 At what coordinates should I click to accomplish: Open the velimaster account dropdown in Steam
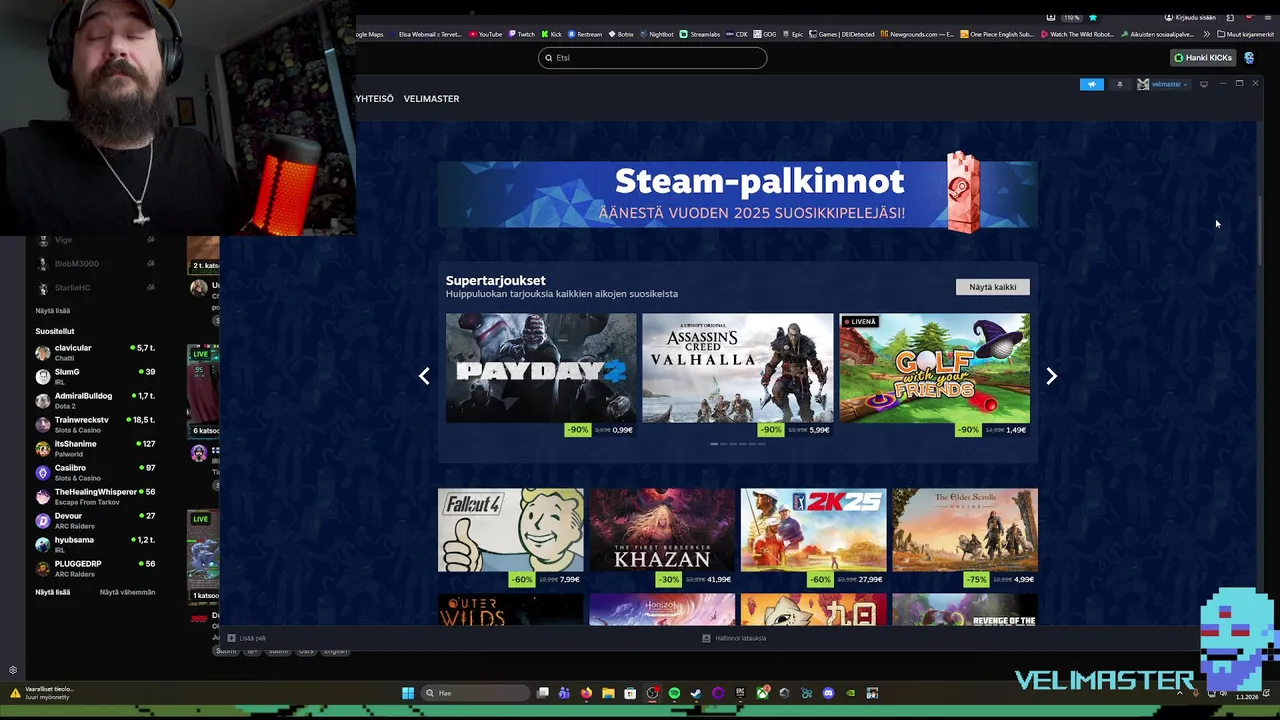coord(1163,84)
